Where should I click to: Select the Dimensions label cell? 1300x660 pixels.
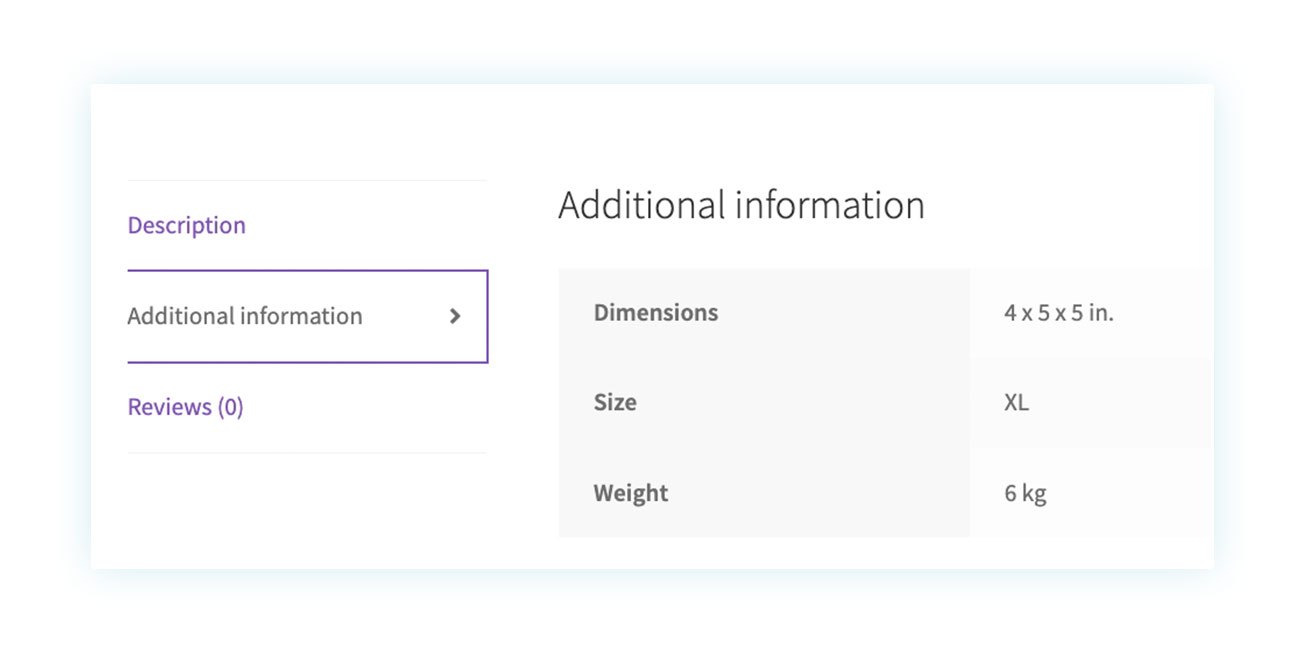pos(764,313)
